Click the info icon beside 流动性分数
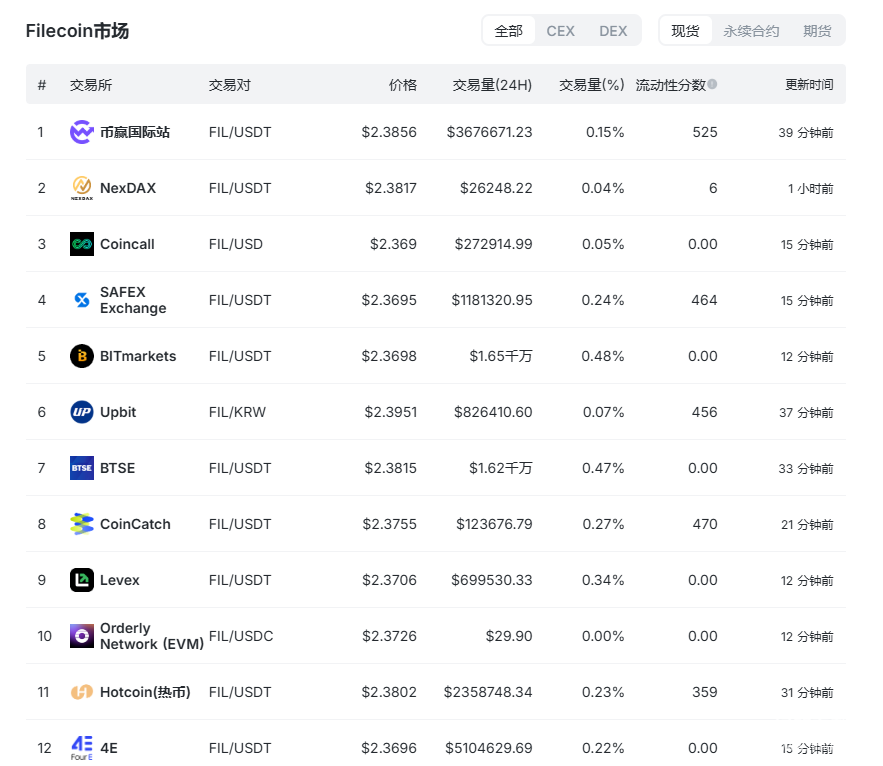Viewport: 883px width, 766px height. pos(712,84)
